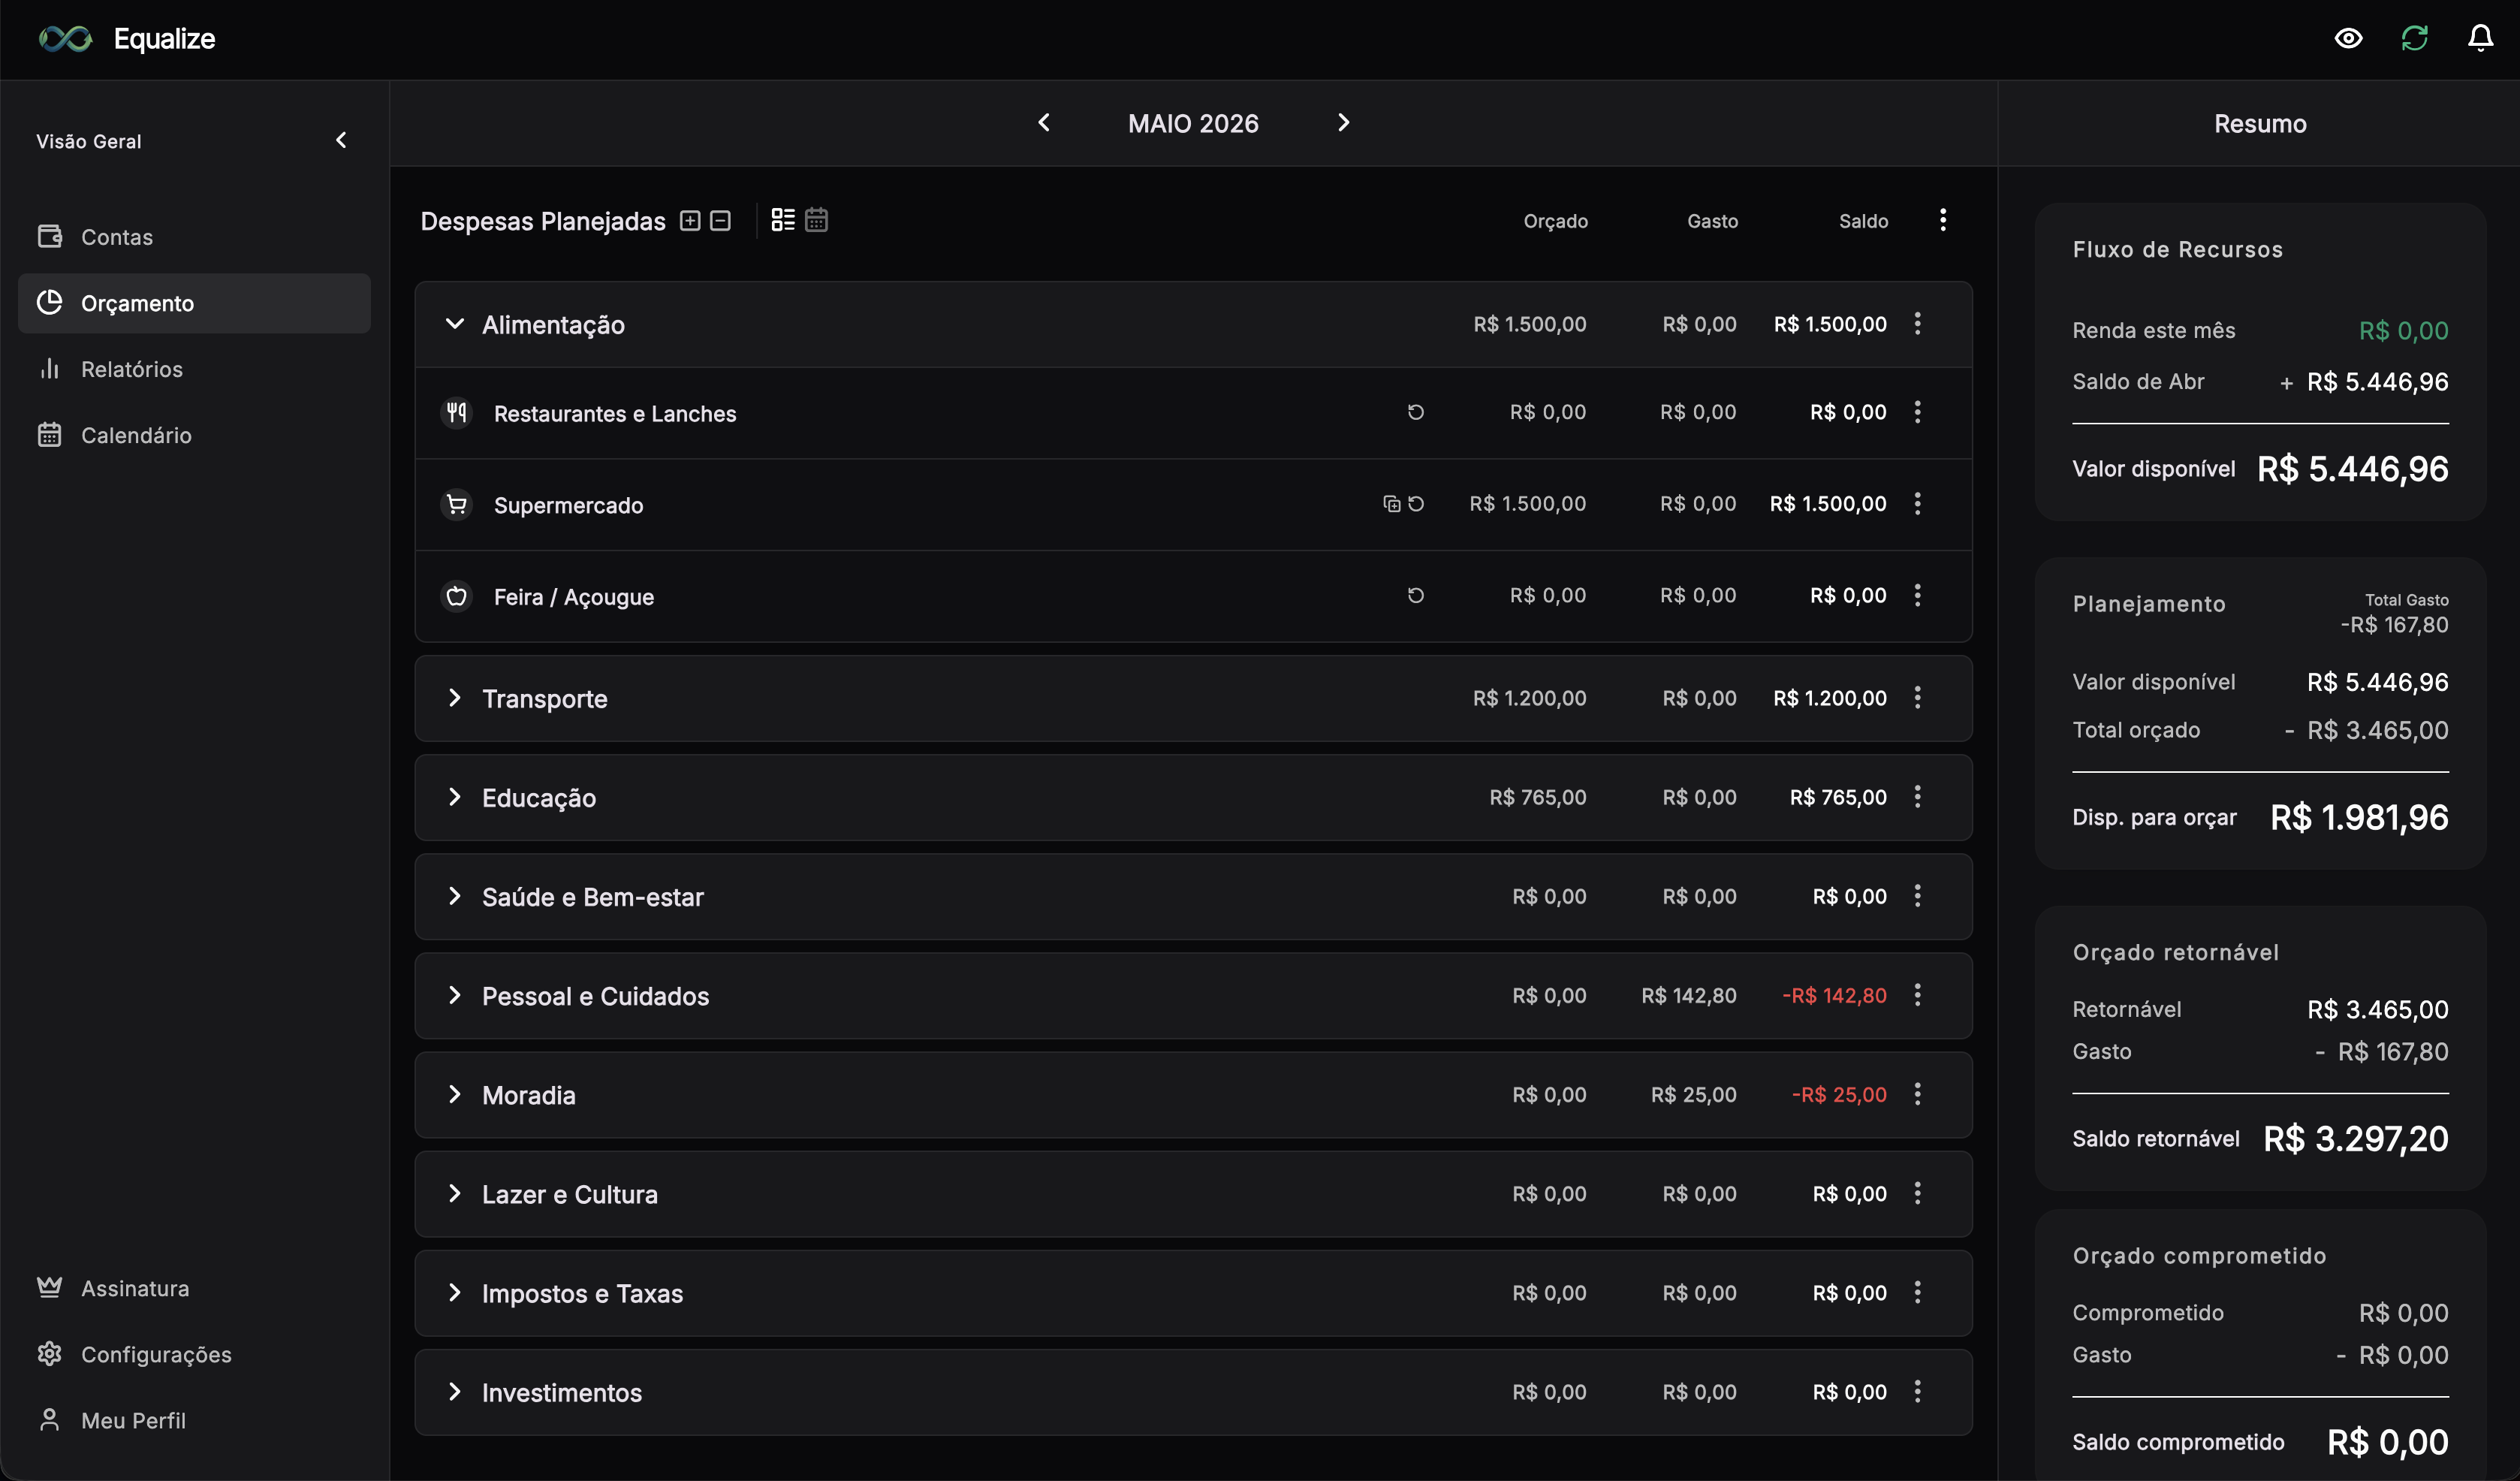Go to next month arrow
The image size is (2520, 1481).
[1343, 122]
